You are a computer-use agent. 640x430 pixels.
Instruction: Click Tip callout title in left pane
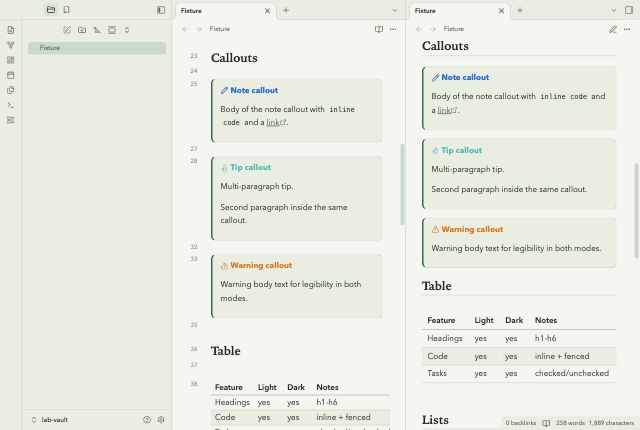(x=251, y=167)
